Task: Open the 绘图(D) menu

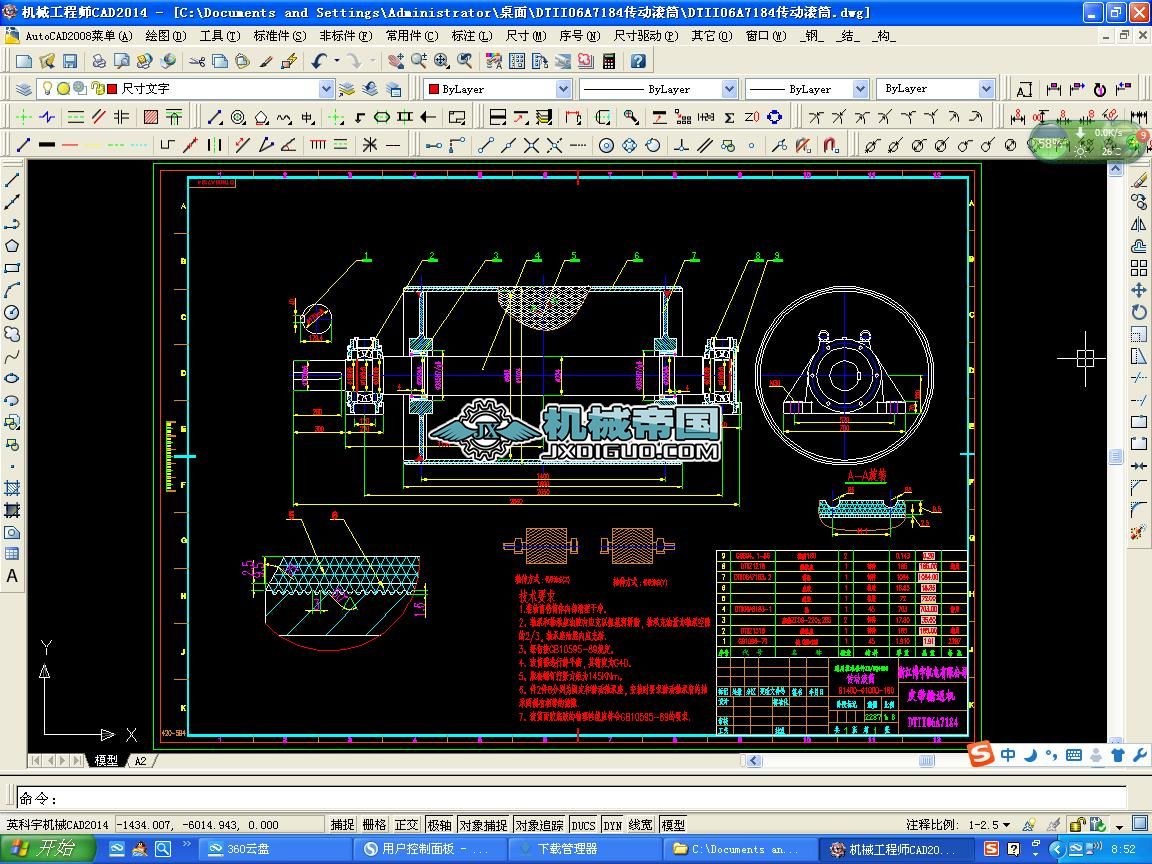Action: (x=165, y=35)
